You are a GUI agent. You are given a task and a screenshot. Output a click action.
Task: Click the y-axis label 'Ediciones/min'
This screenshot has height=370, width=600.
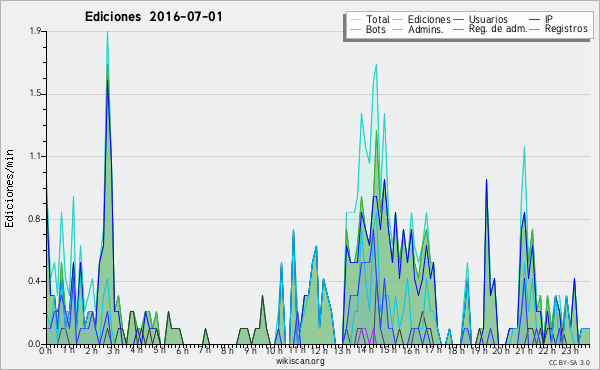[x=9, y=188]
